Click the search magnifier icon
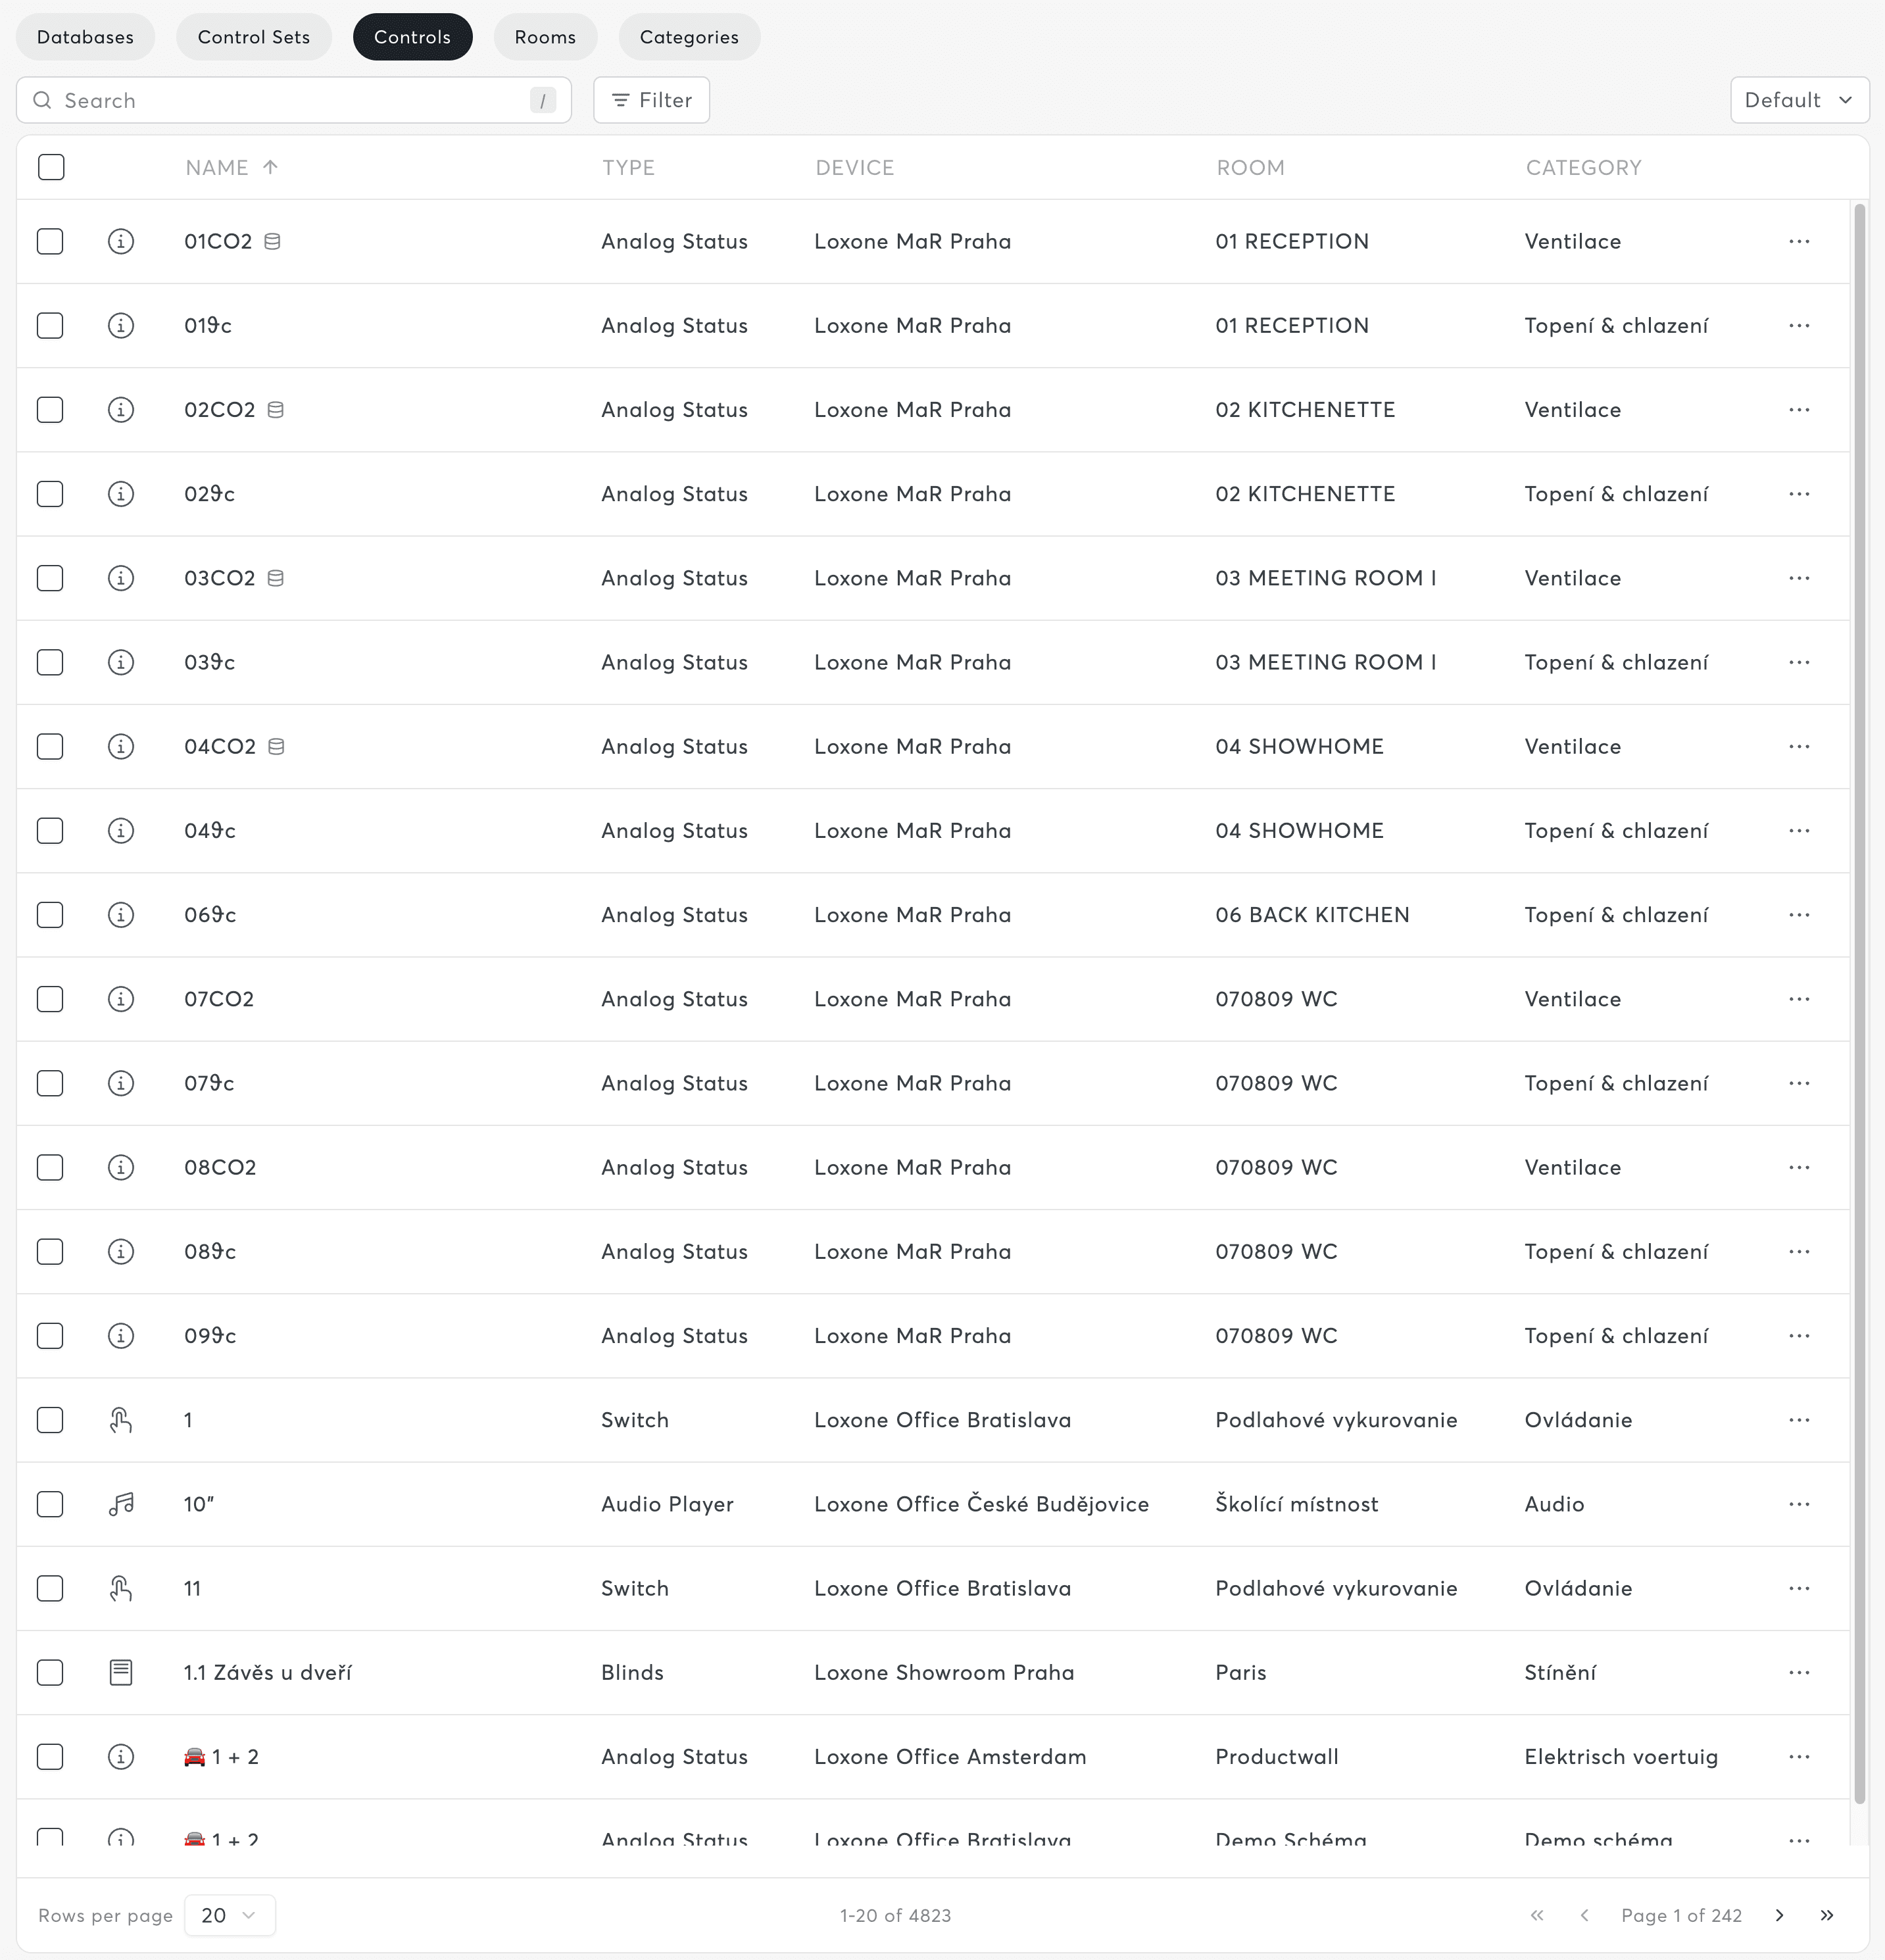Viewport: 1885px width, 1960px height. (42, 100)
